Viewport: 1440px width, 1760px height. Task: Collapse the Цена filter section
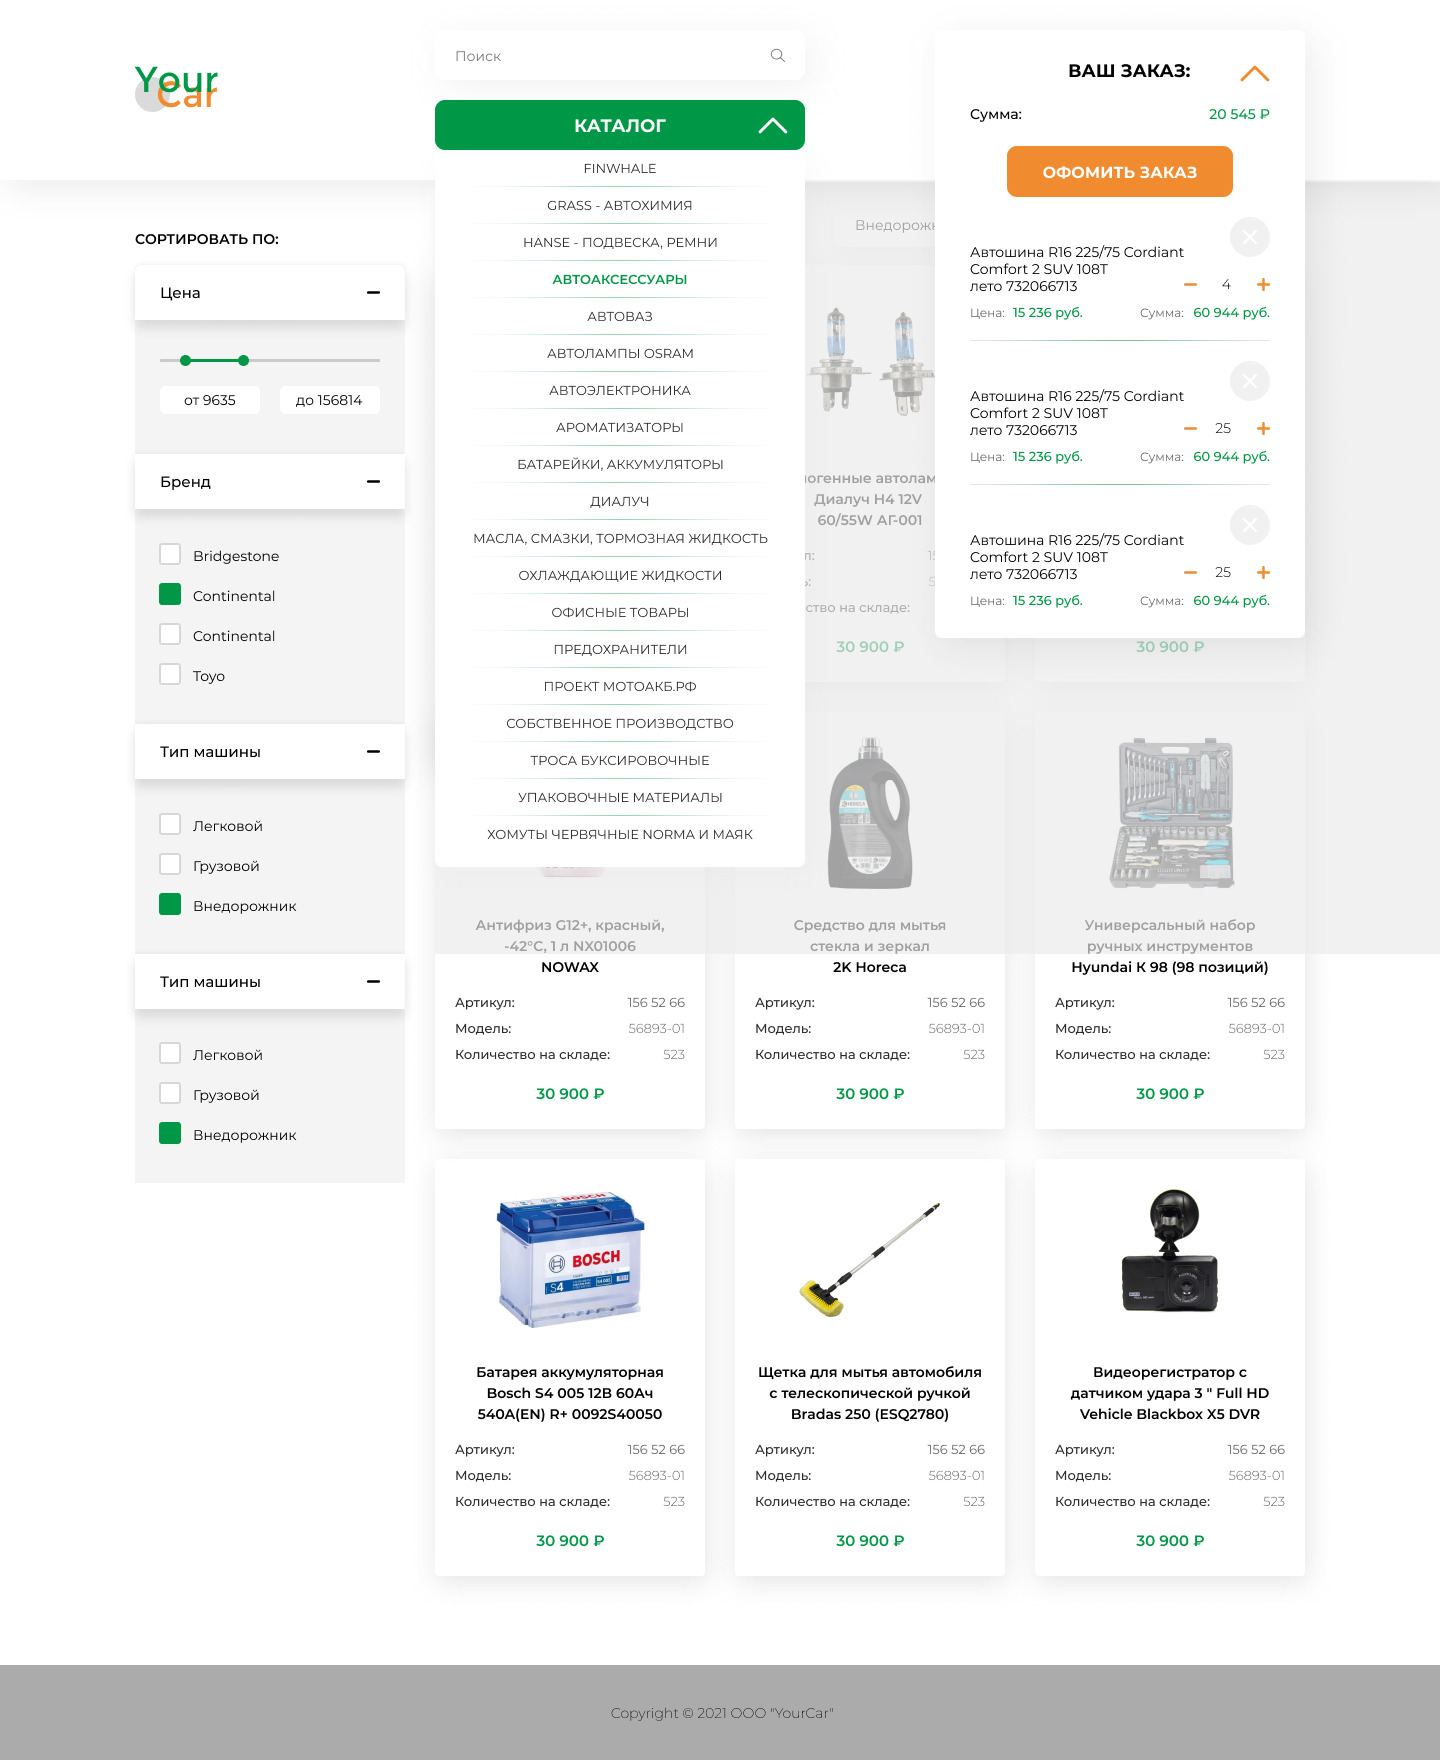click(373, 292)
